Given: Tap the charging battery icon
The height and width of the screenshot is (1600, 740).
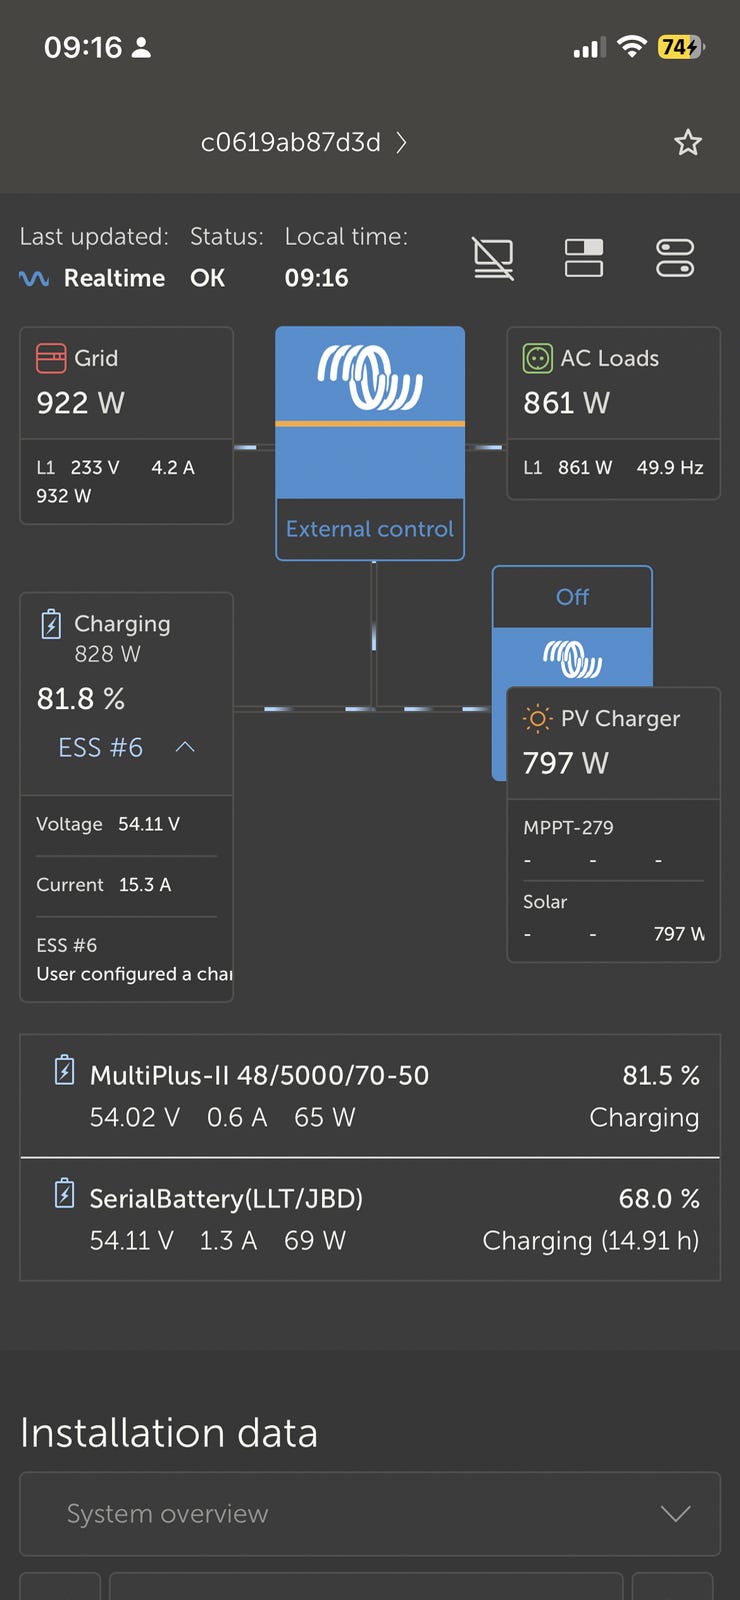Looking at the screenshot, I should click(51, 624).
